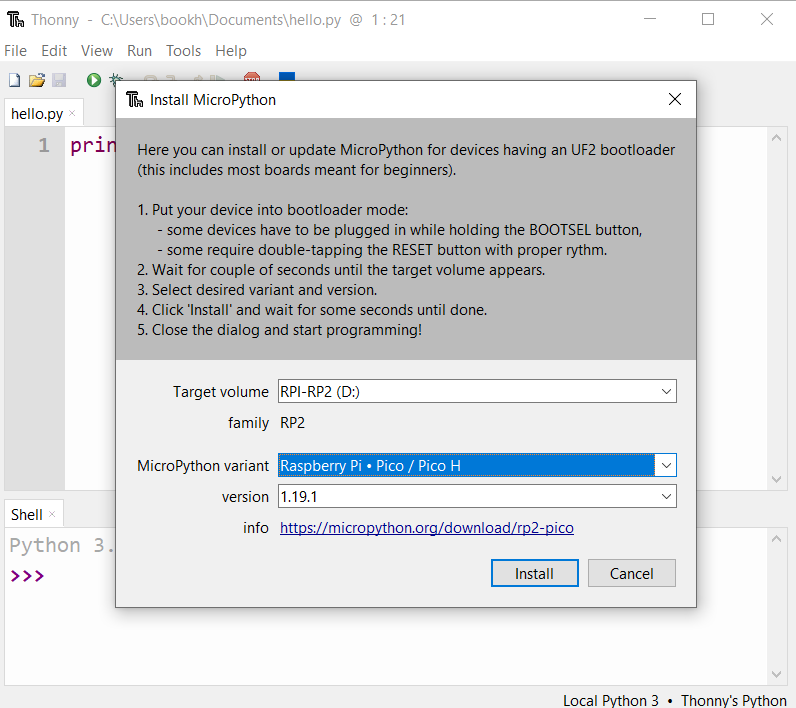The height and width of the screenshot is (708, 796).
Task: Close the hello.py editor tab
Action: (x=72, y=113)
